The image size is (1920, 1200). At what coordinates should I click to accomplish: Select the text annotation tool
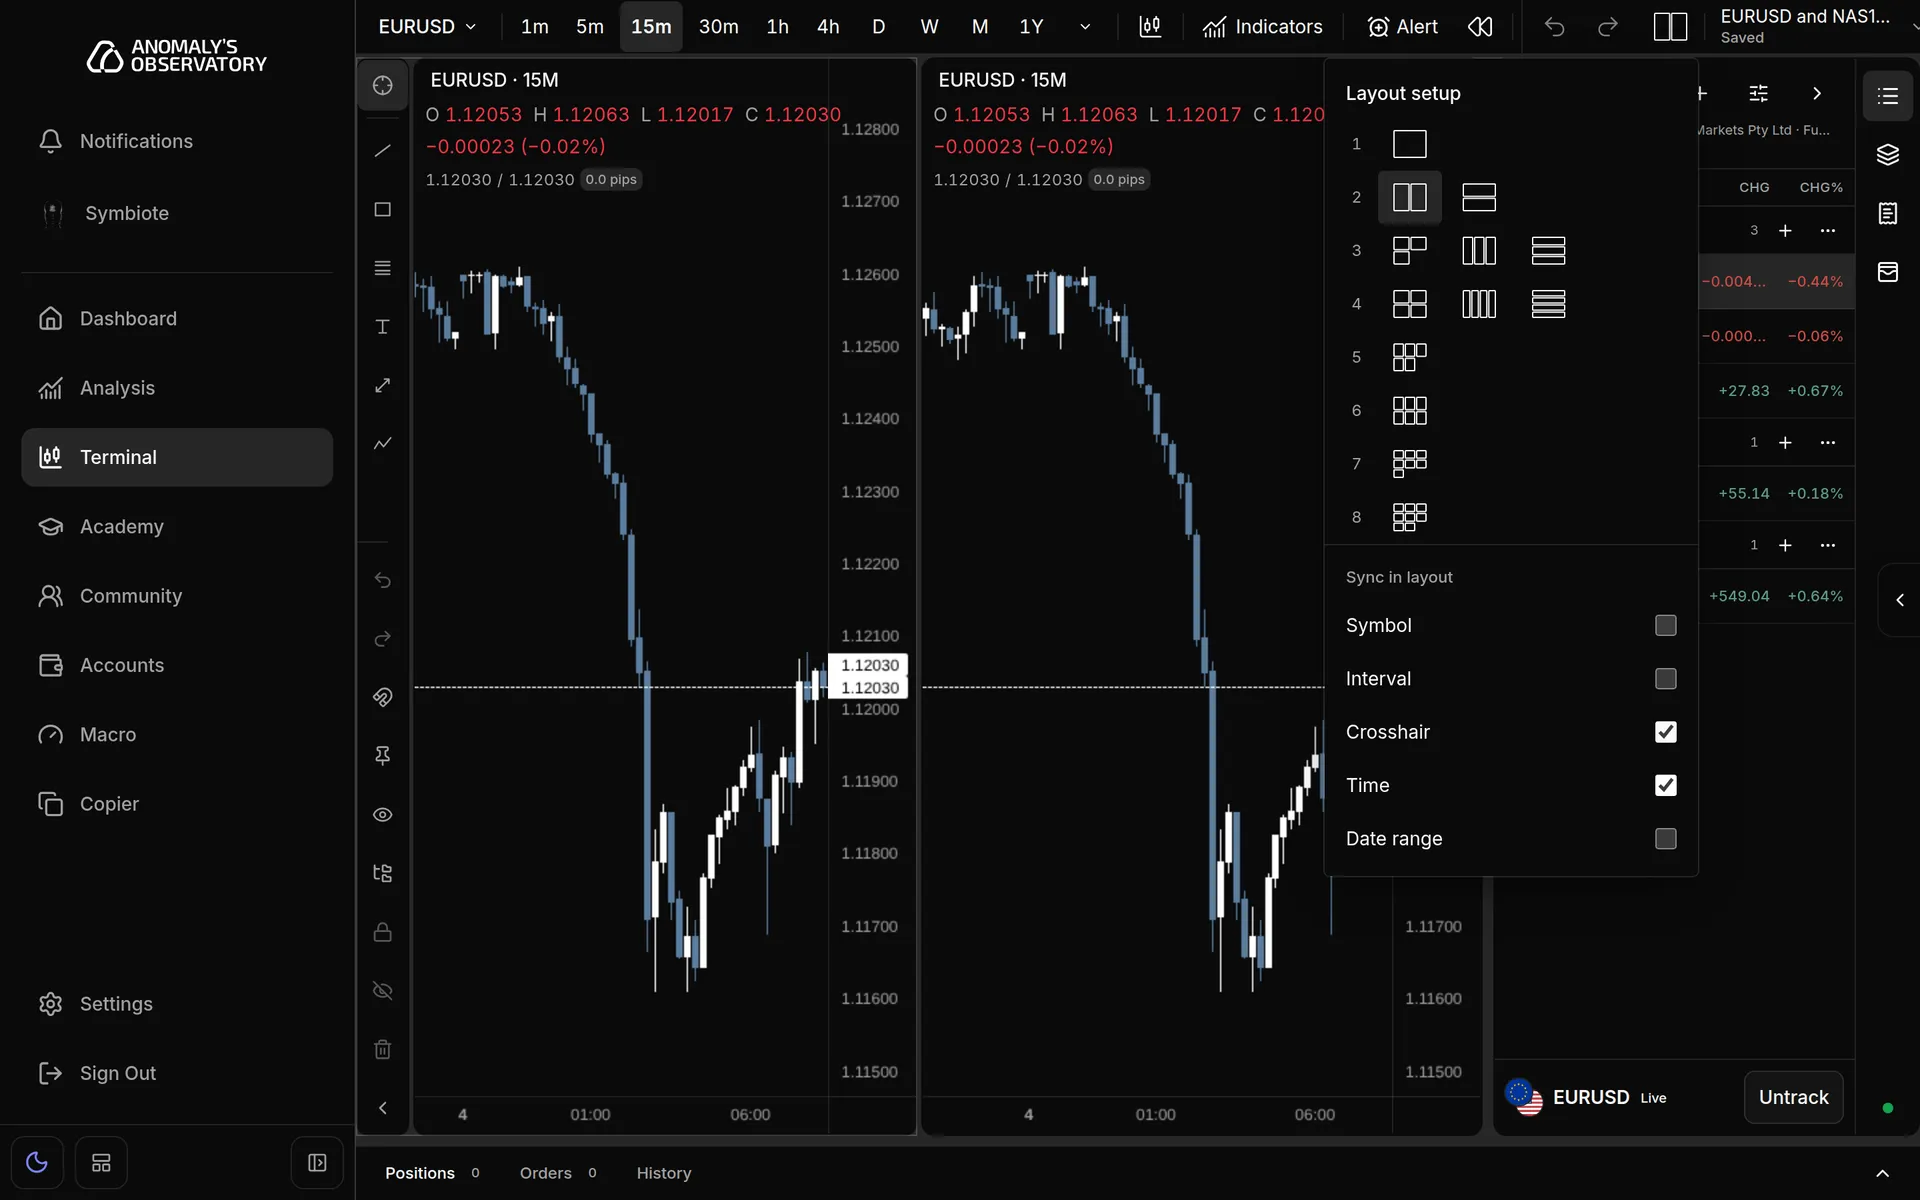click(382, 326)
